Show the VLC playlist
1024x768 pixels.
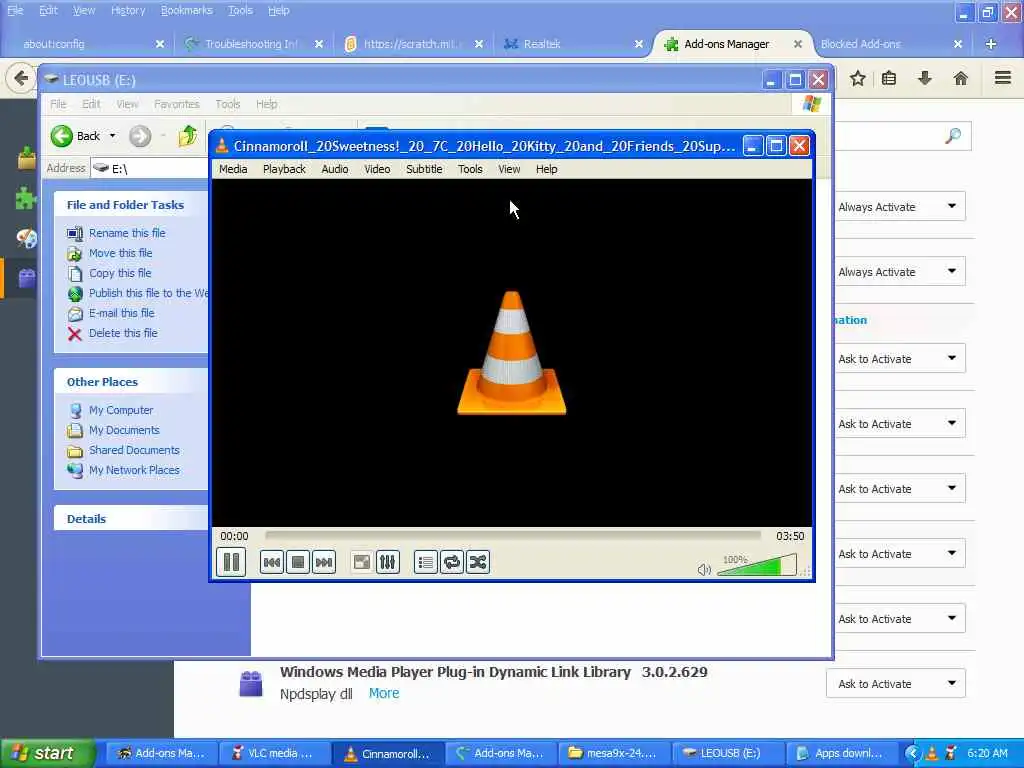click(426, 562)
